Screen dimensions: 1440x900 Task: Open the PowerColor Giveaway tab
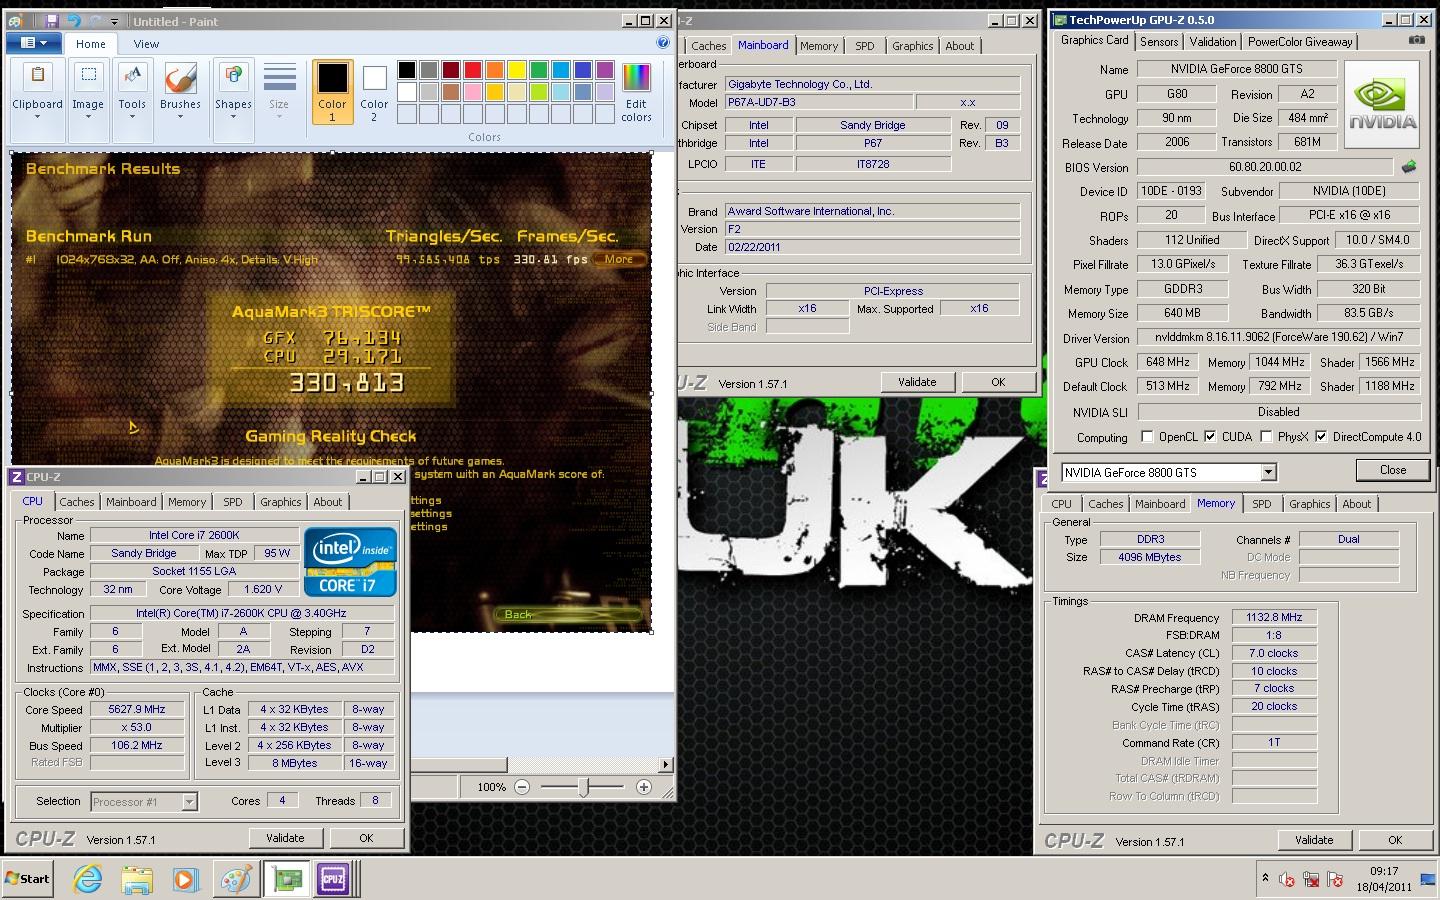(x=1300, y=41)
